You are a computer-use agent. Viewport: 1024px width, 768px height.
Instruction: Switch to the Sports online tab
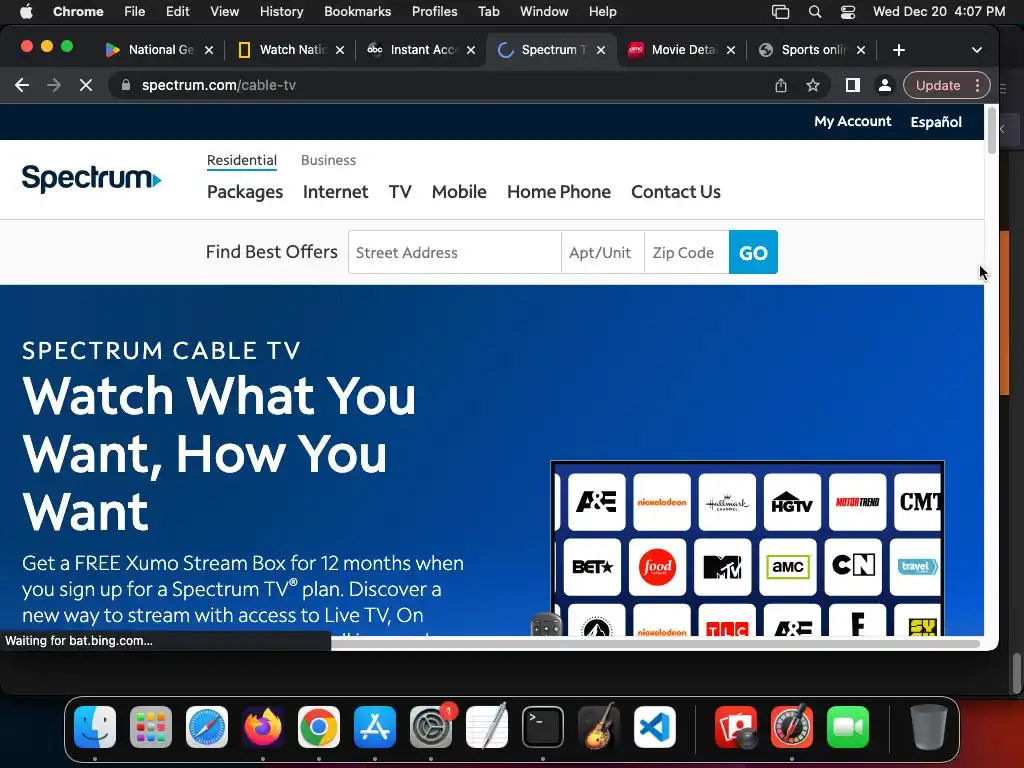pyautogui.click(x=812, y=50)
